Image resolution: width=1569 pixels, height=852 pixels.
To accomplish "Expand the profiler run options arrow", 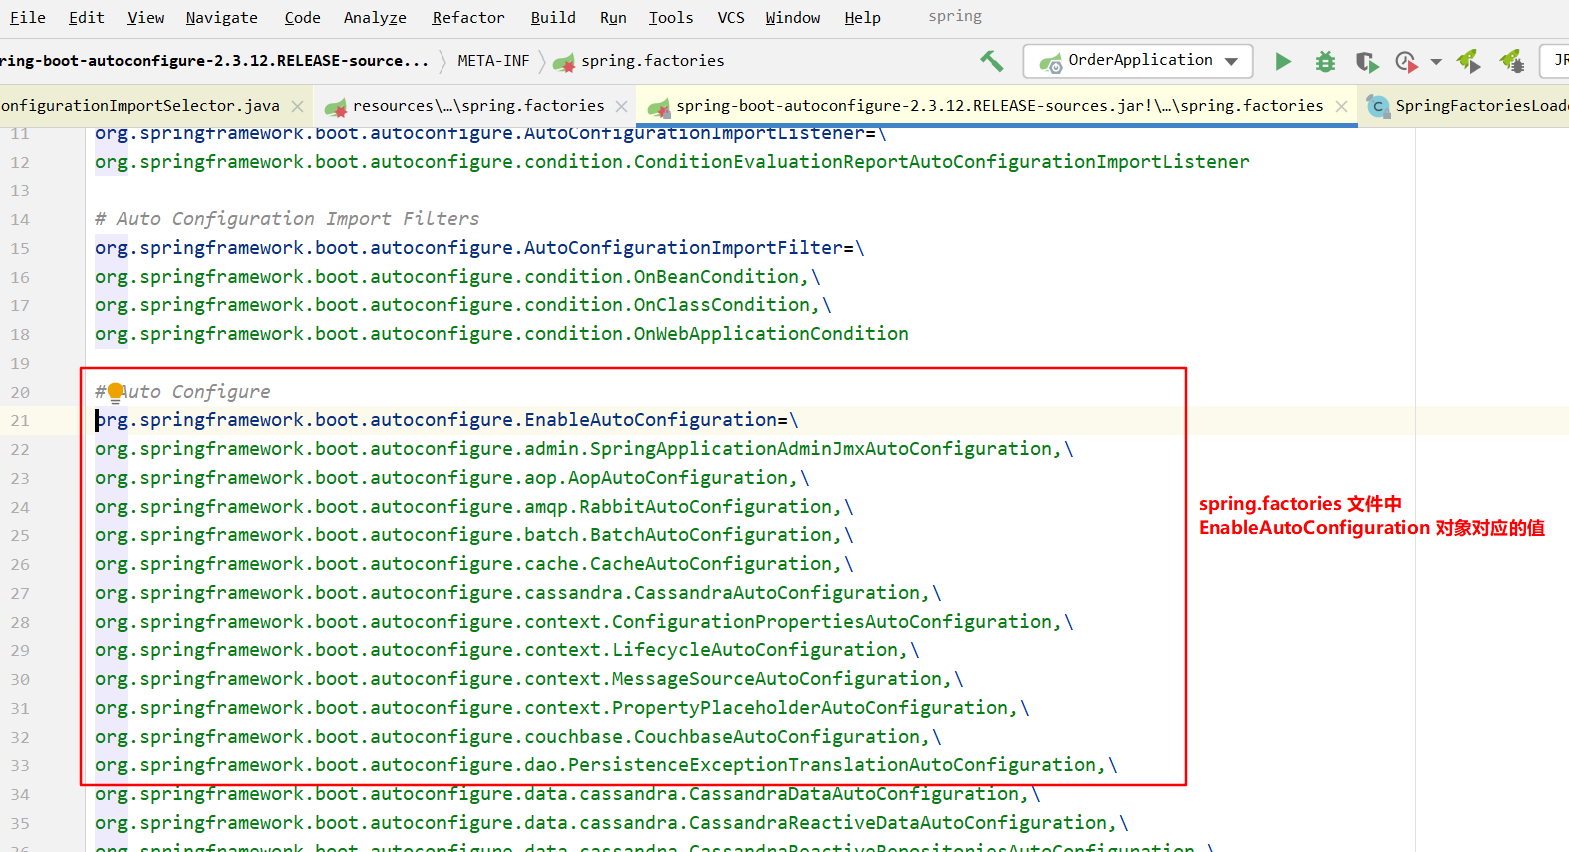I will [1436, 62].
